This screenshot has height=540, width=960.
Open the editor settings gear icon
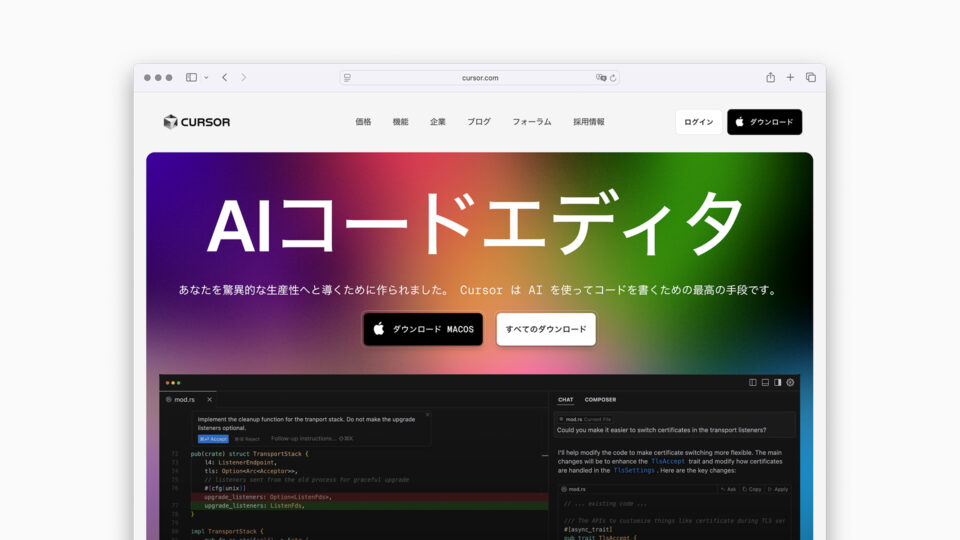tap(790, 382)
